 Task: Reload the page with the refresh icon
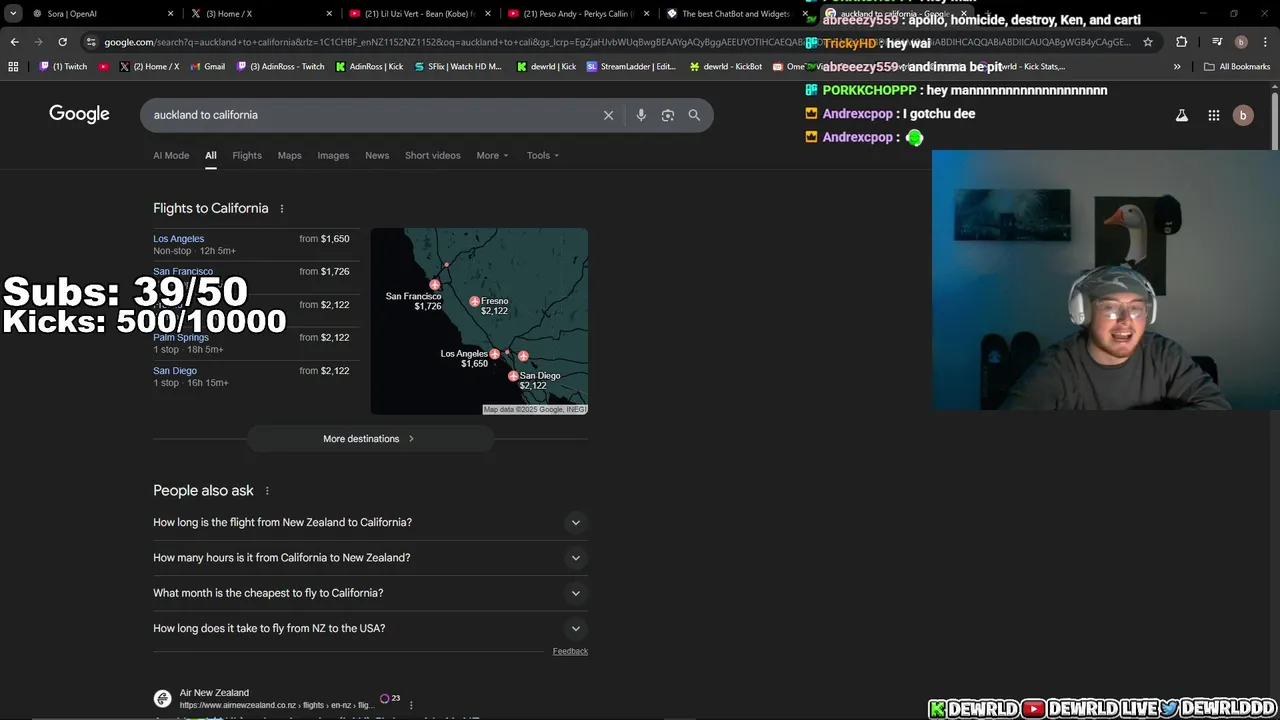62,42
